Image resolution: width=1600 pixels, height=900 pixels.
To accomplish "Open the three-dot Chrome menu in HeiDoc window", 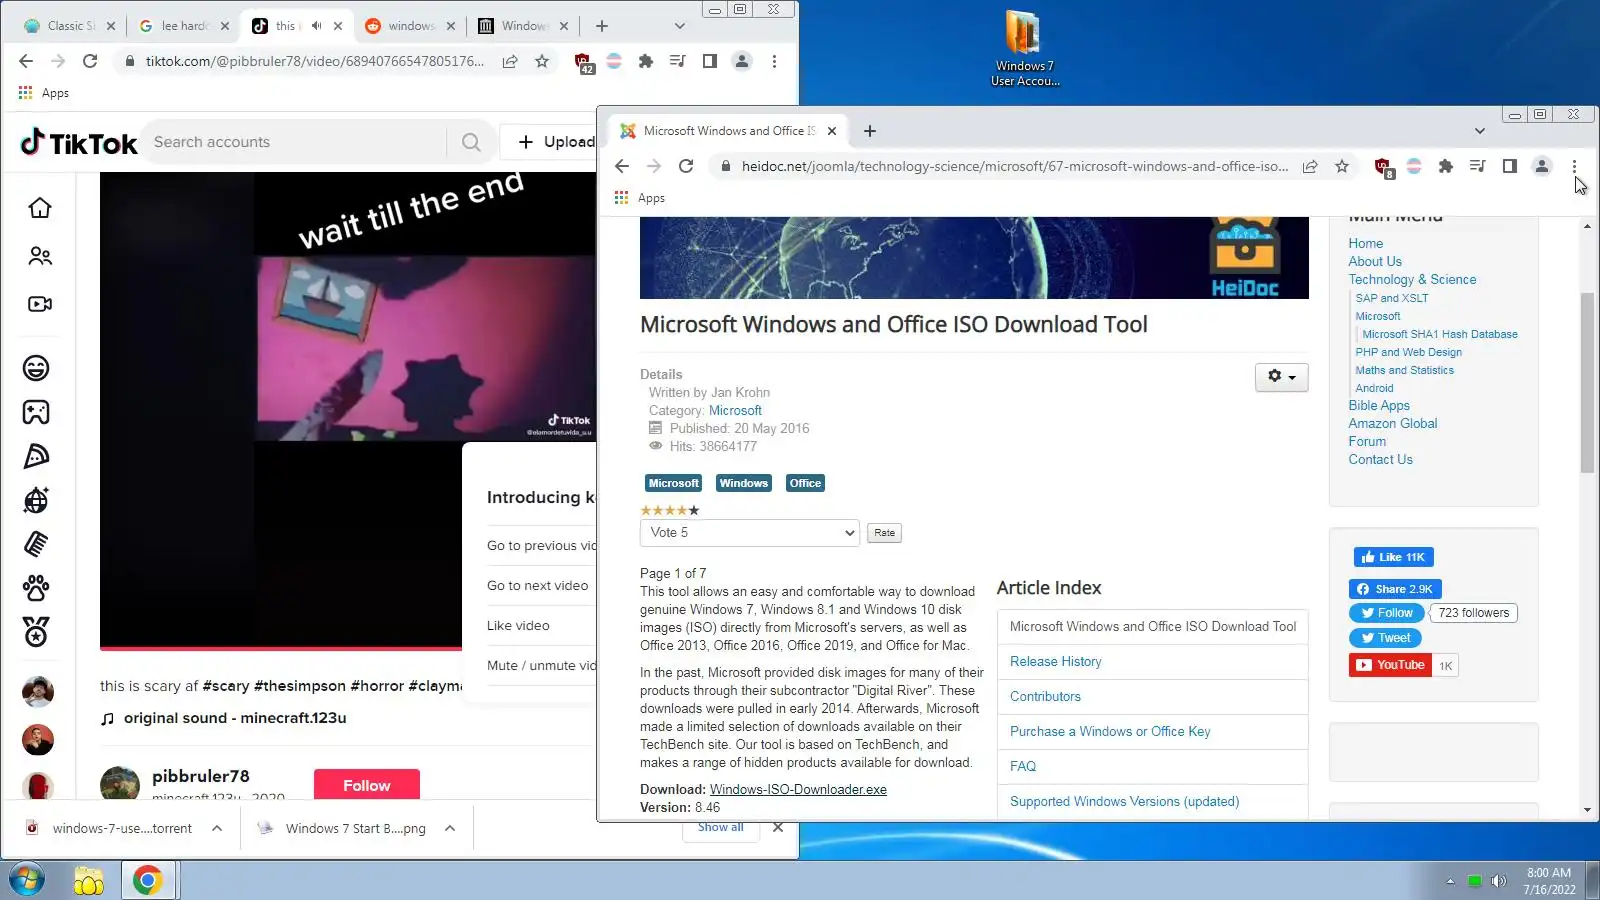I will pyautogui.click(x=1574, y=166).
